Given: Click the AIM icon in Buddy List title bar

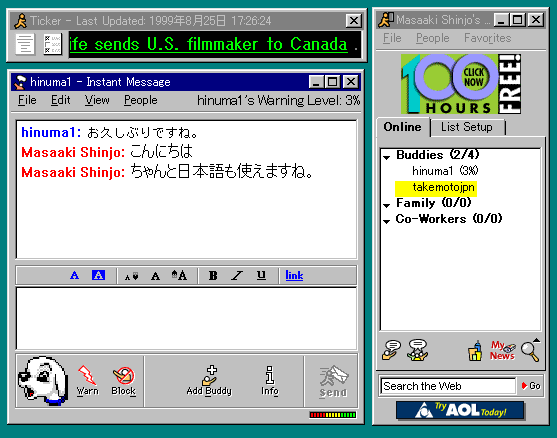Looking at the screenshot, I should click(386, 20).
